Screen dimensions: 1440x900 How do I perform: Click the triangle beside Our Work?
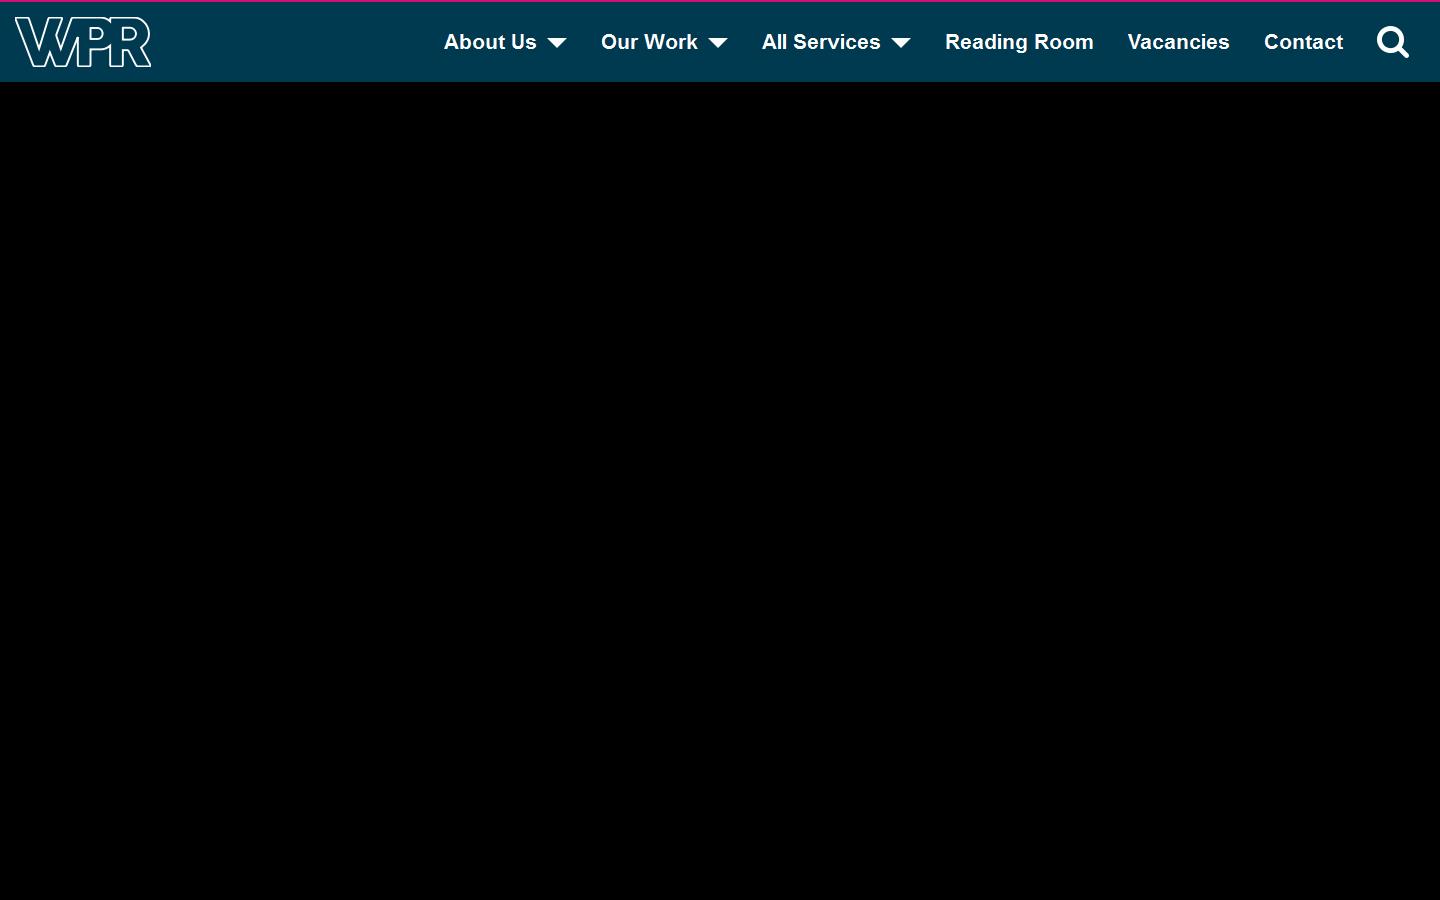[718, 43]
